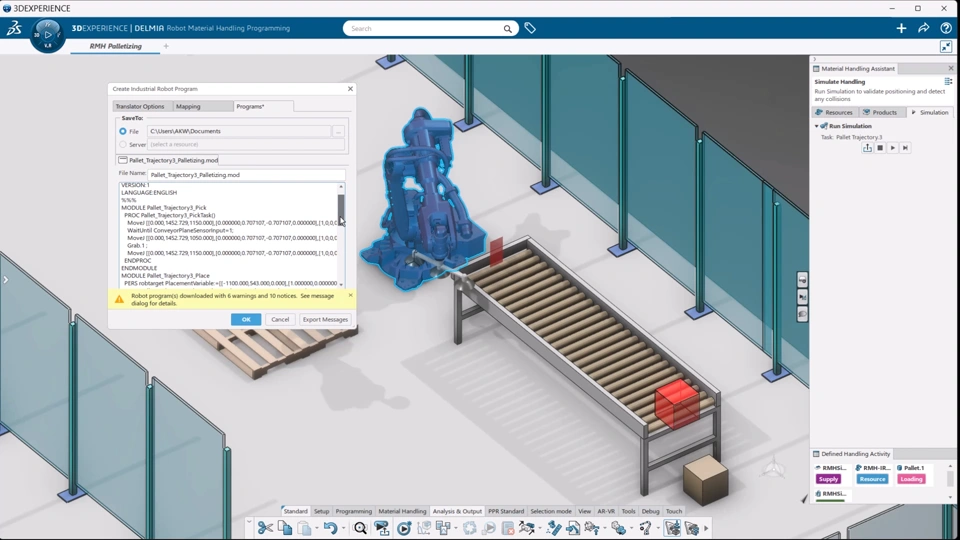Click the highlighted robot program icon
This screenshot has height=540, width=960.
[672, 528]
